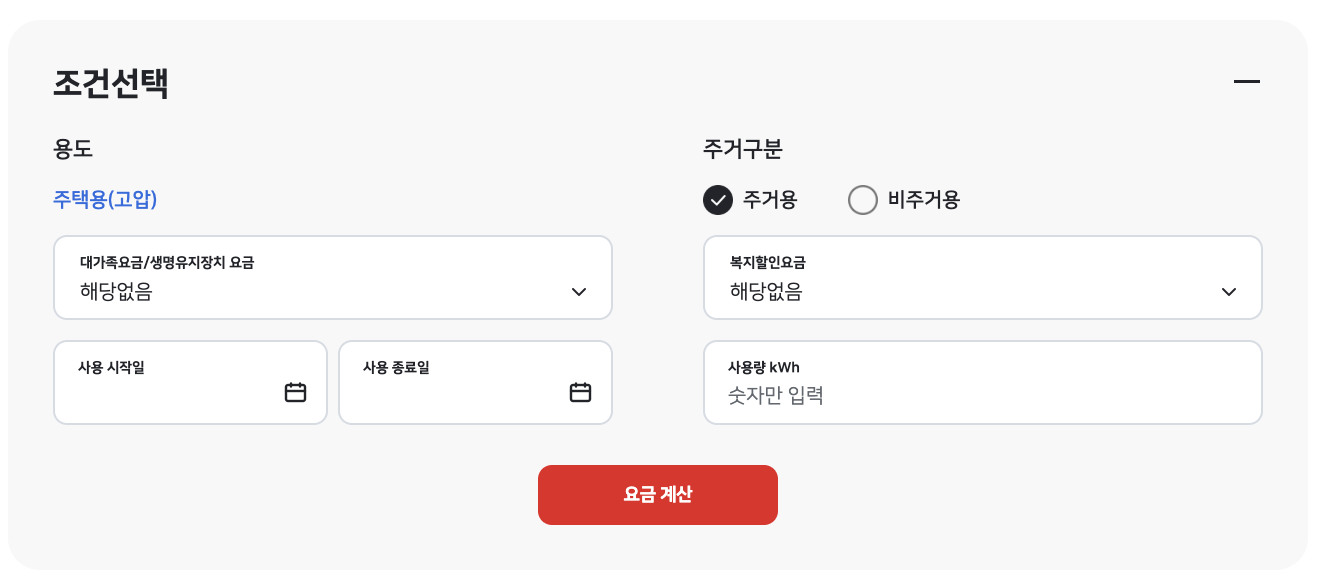Focus the 사용량 kWh input field
Image resolution: width=1318 pixels, height=586 pixels.
pyautogui.click(x=983, y=383)
